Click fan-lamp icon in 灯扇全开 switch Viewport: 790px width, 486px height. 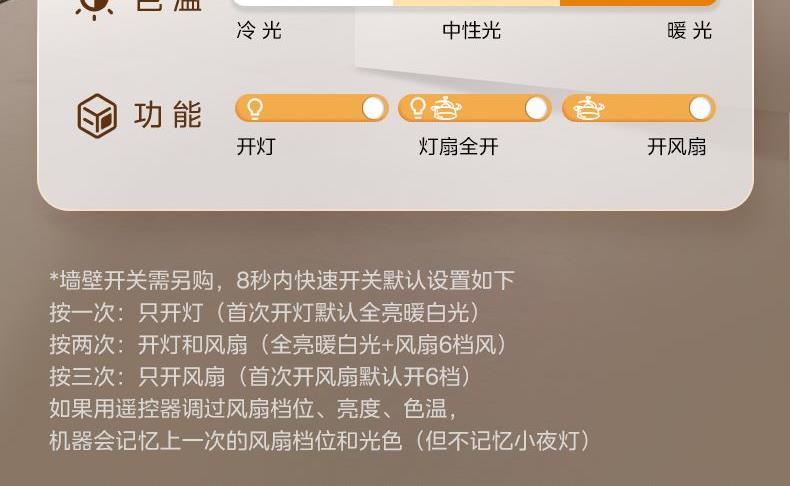[446, 108]
